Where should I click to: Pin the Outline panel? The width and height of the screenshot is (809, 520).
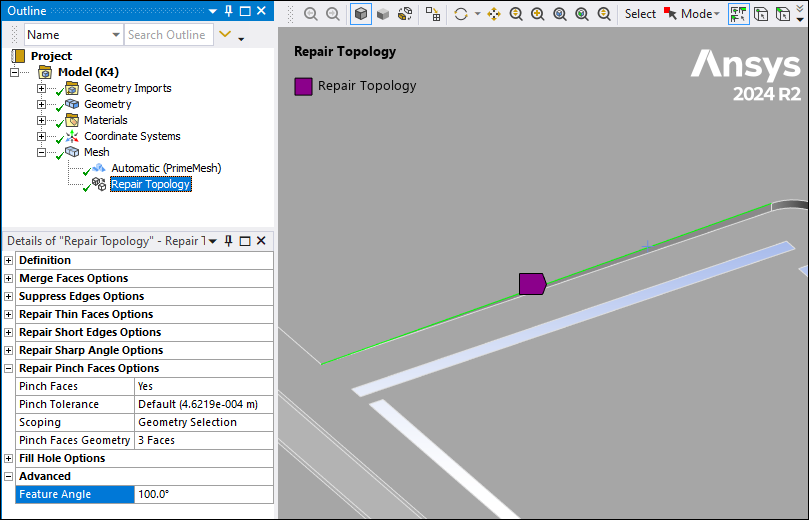229,10
